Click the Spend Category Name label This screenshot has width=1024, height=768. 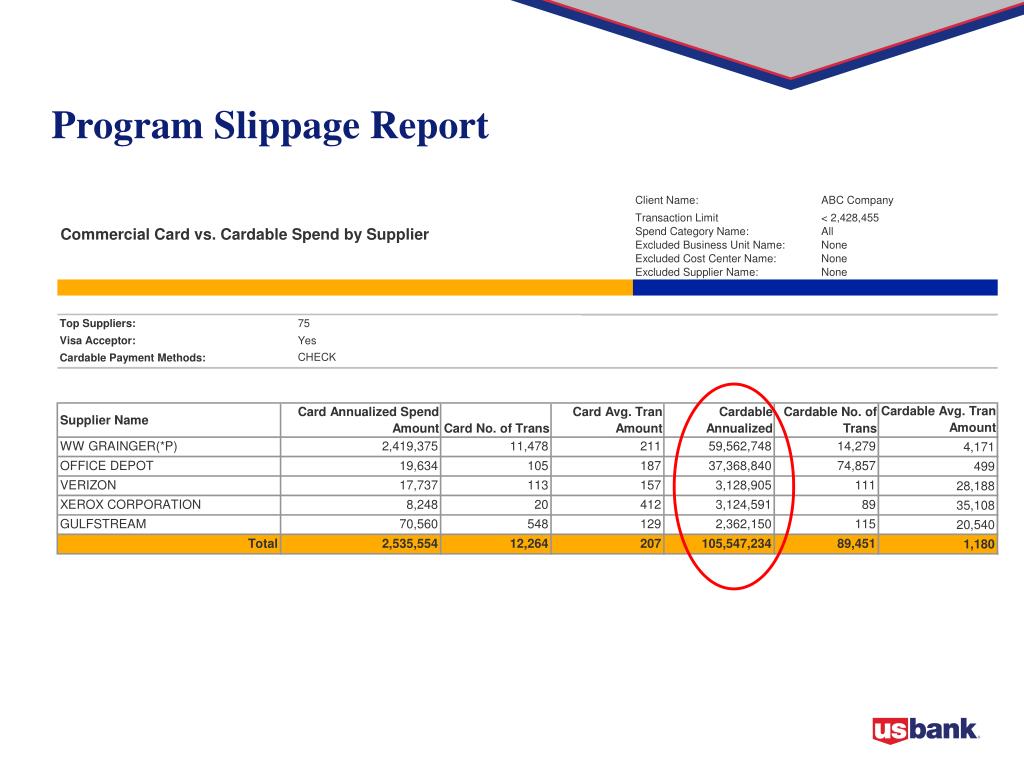(x=692, y=231)
